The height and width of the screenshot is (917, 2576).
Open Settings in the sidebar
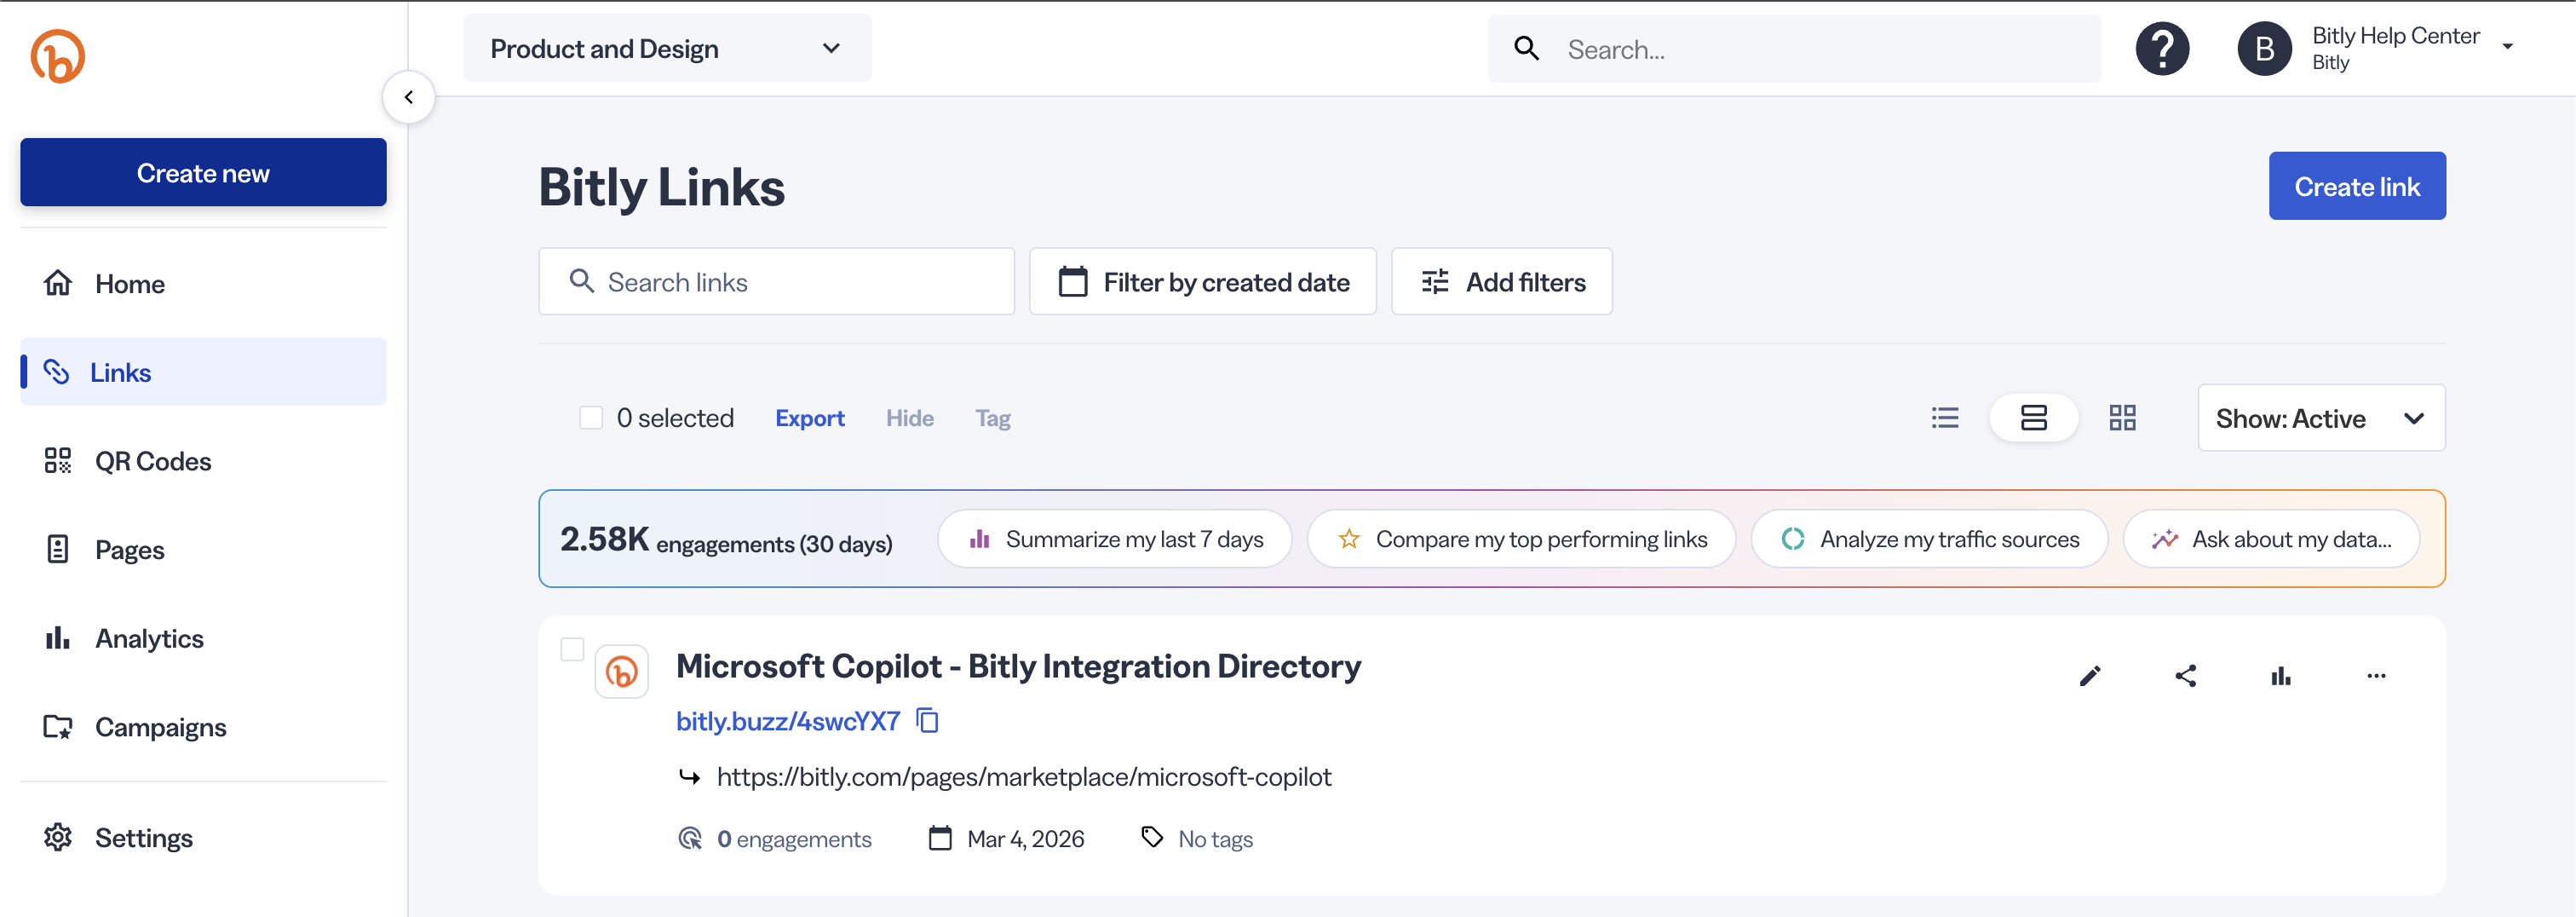[x=203, y=838]
